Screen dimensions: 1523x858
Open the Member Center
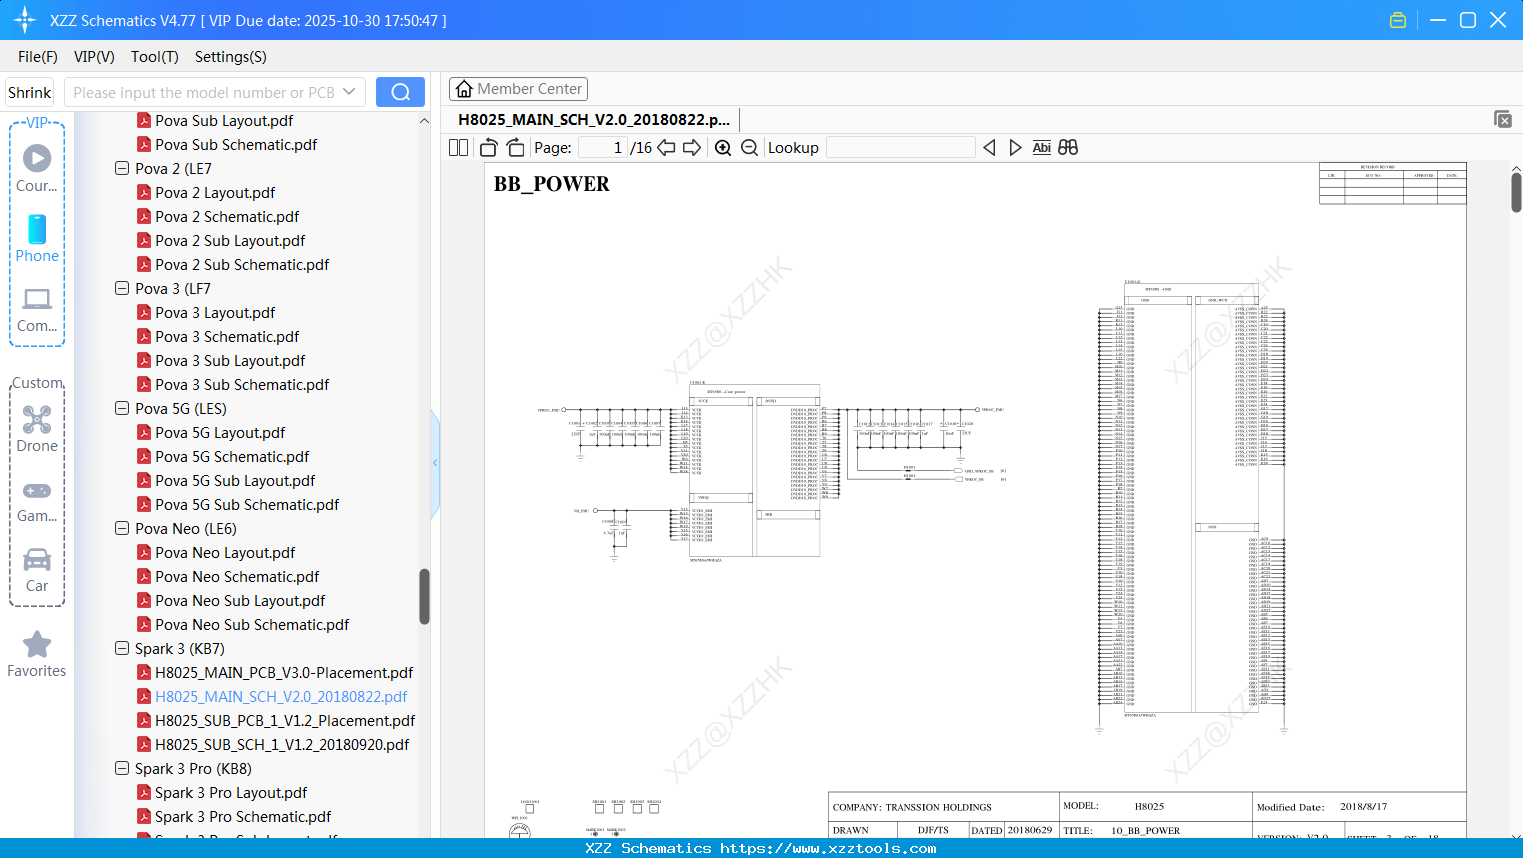(x=518, y=89)
